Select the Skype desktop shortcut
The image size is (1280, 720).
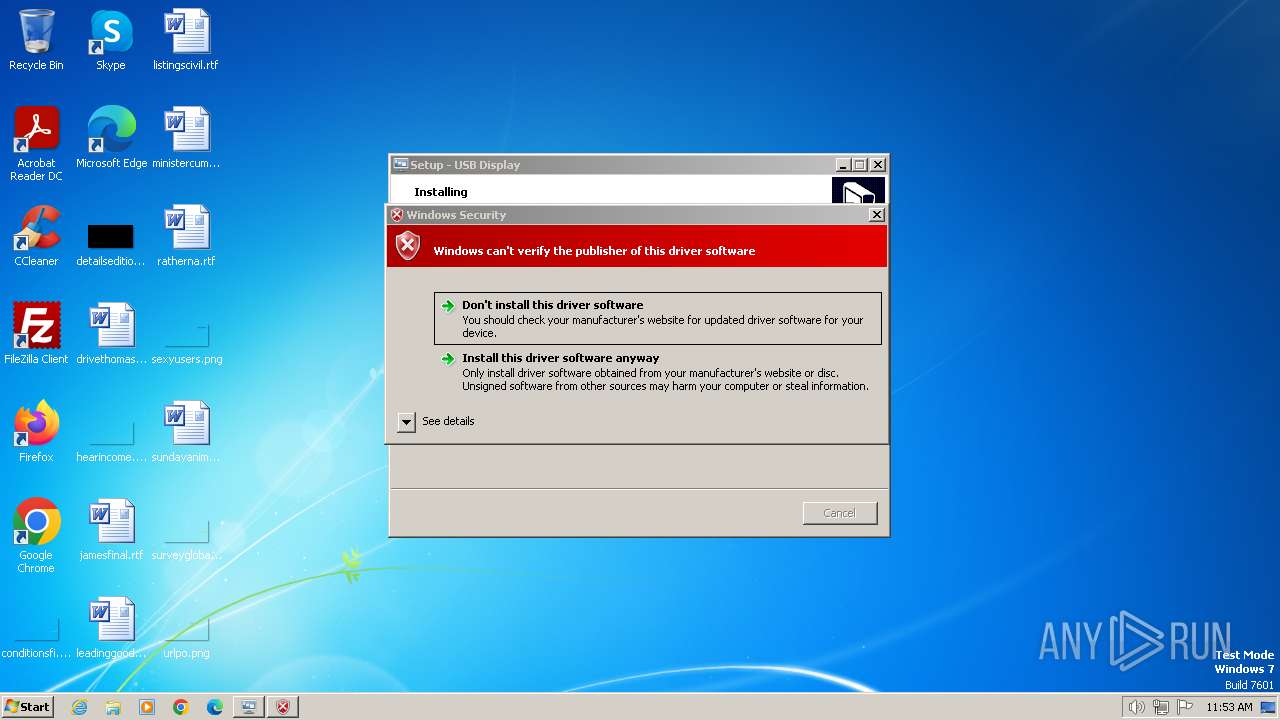pos(111,40)
